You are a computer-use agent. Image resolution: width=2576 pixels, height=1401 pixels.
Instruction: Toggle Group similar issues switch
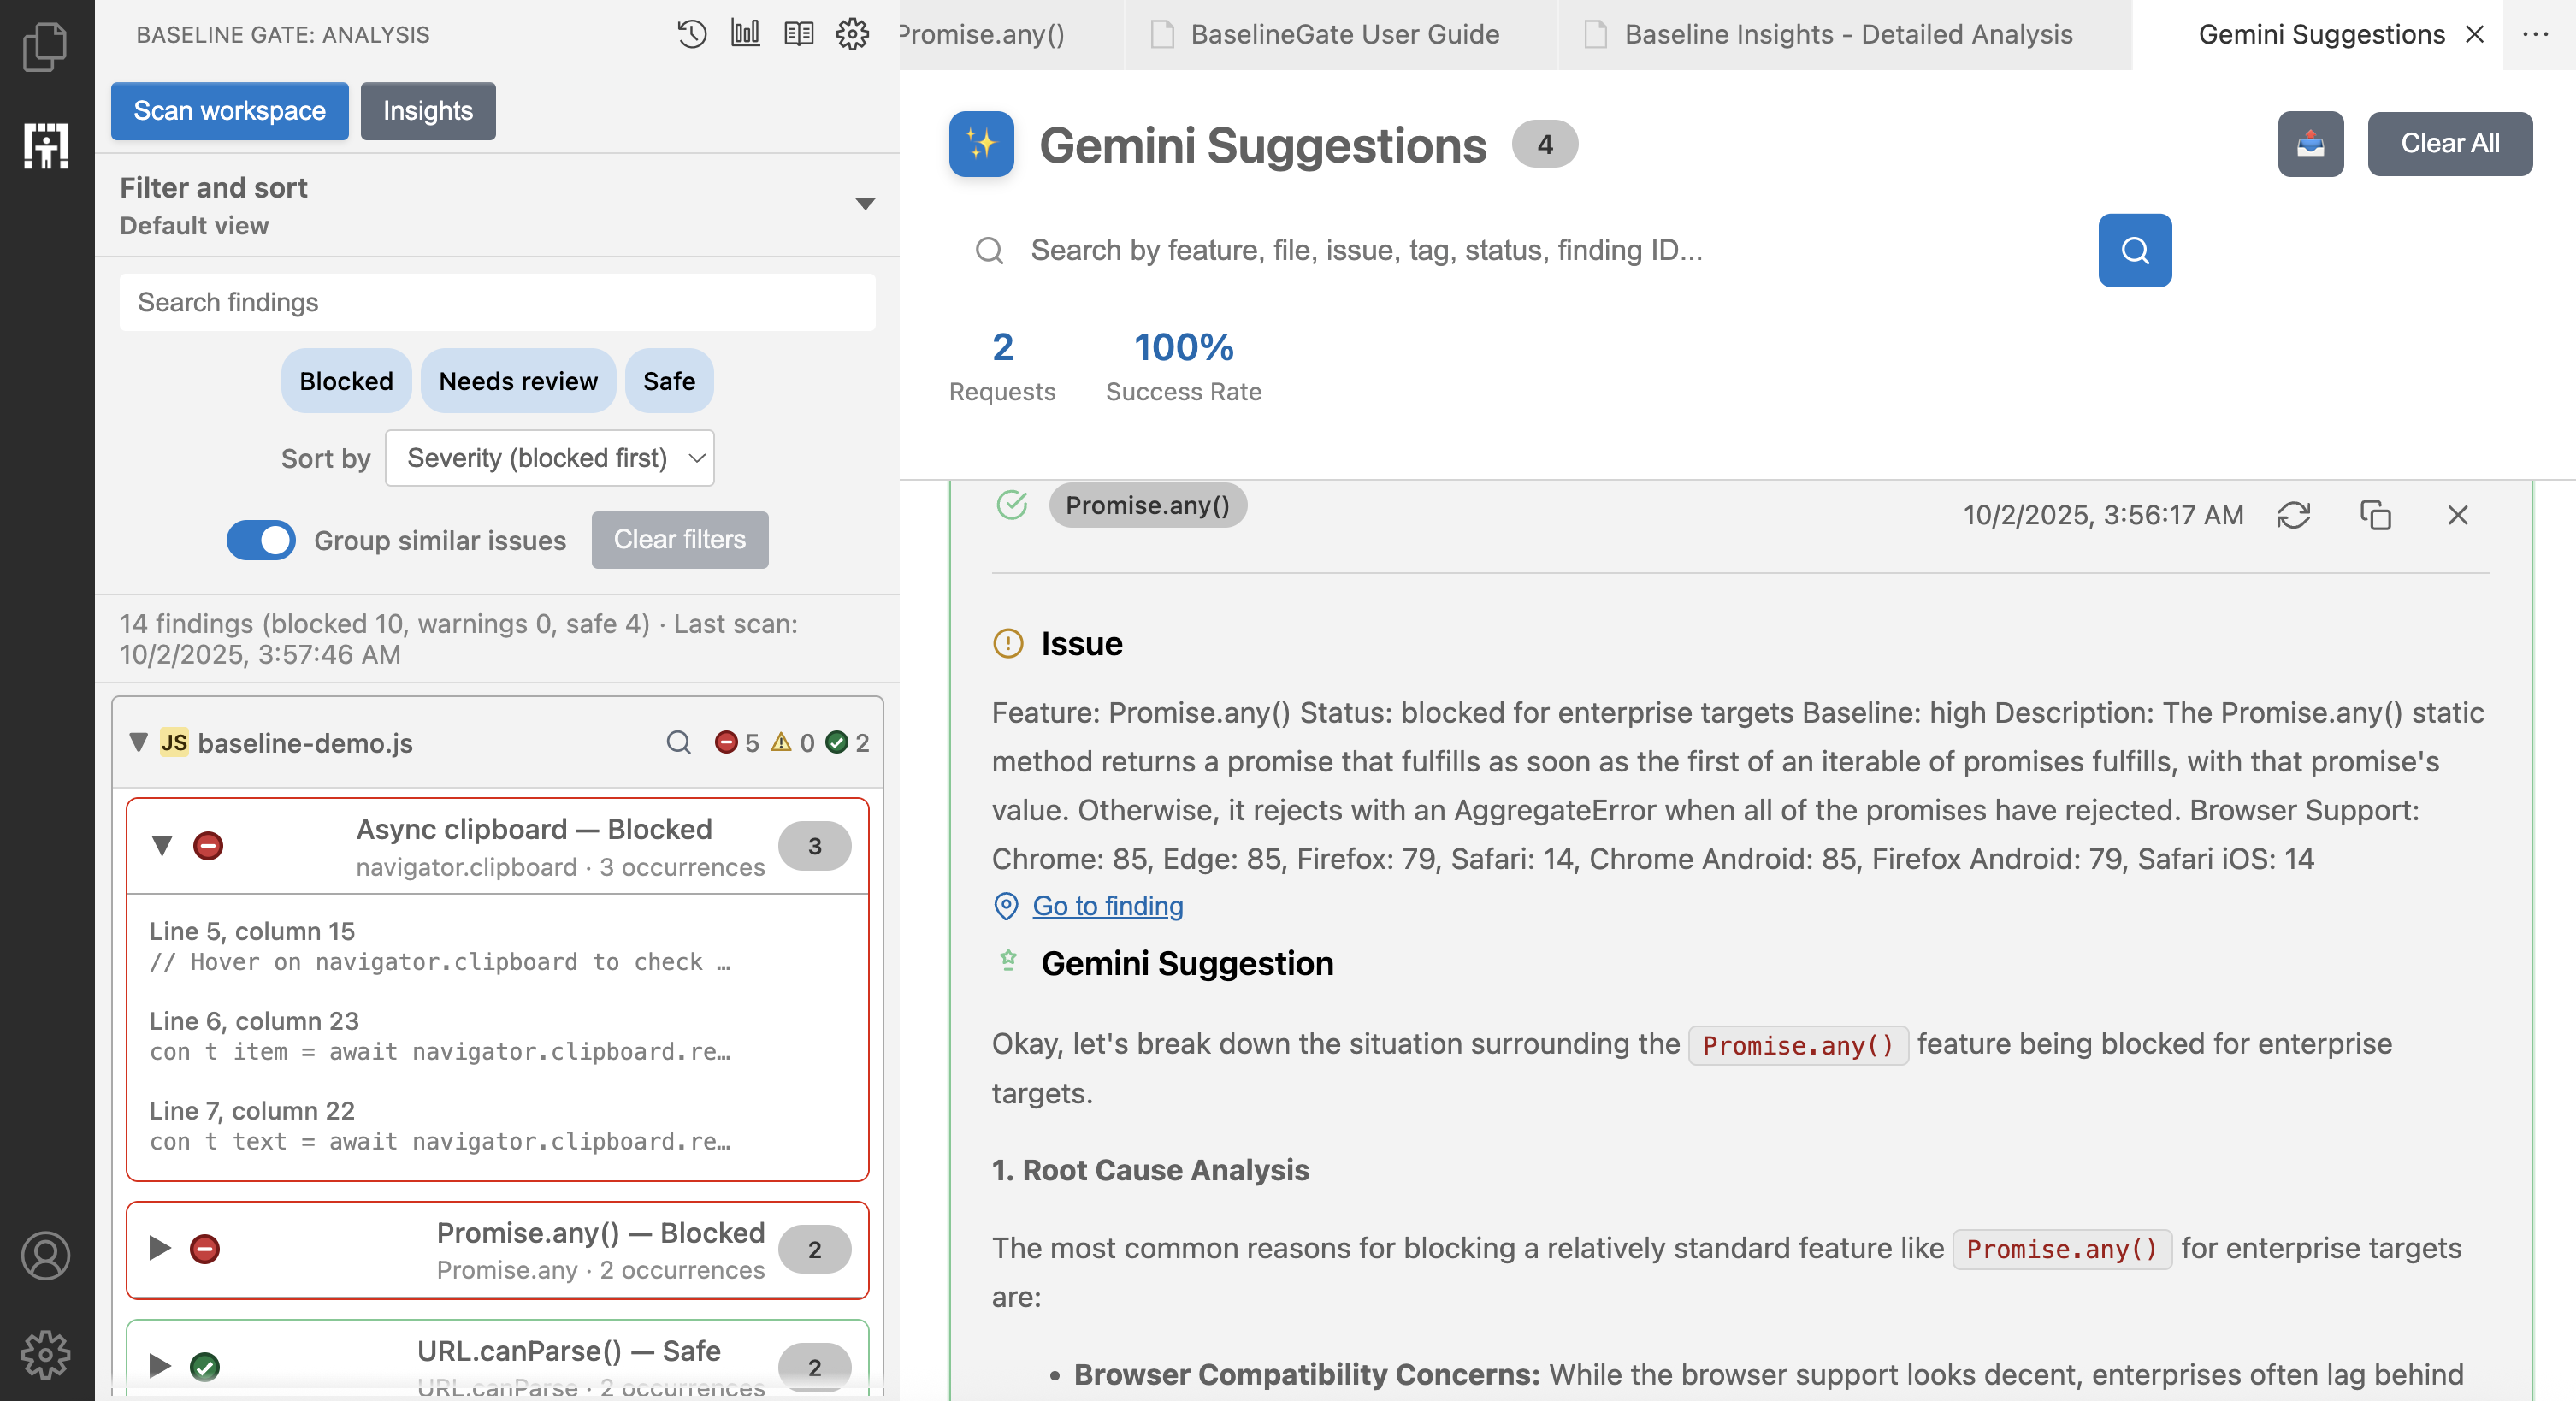click(x=261, y=540)
